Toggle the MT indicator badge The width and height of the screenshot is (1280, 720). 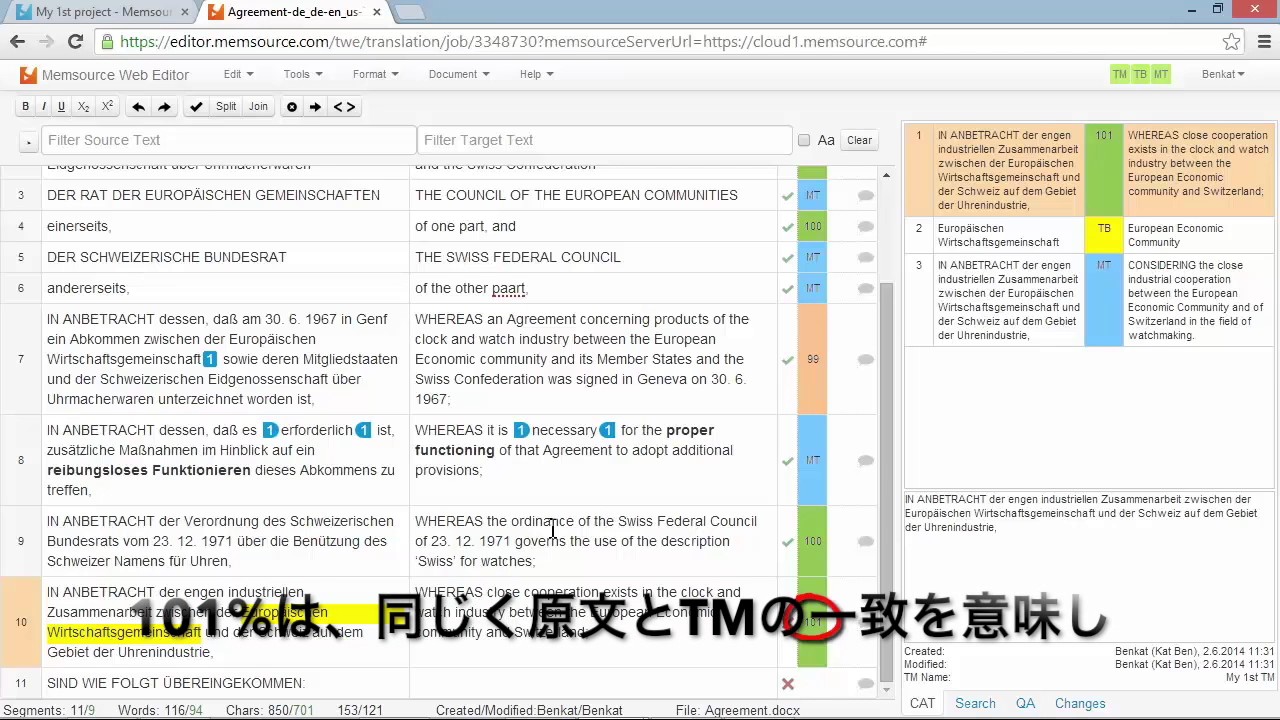(1161, 75)
